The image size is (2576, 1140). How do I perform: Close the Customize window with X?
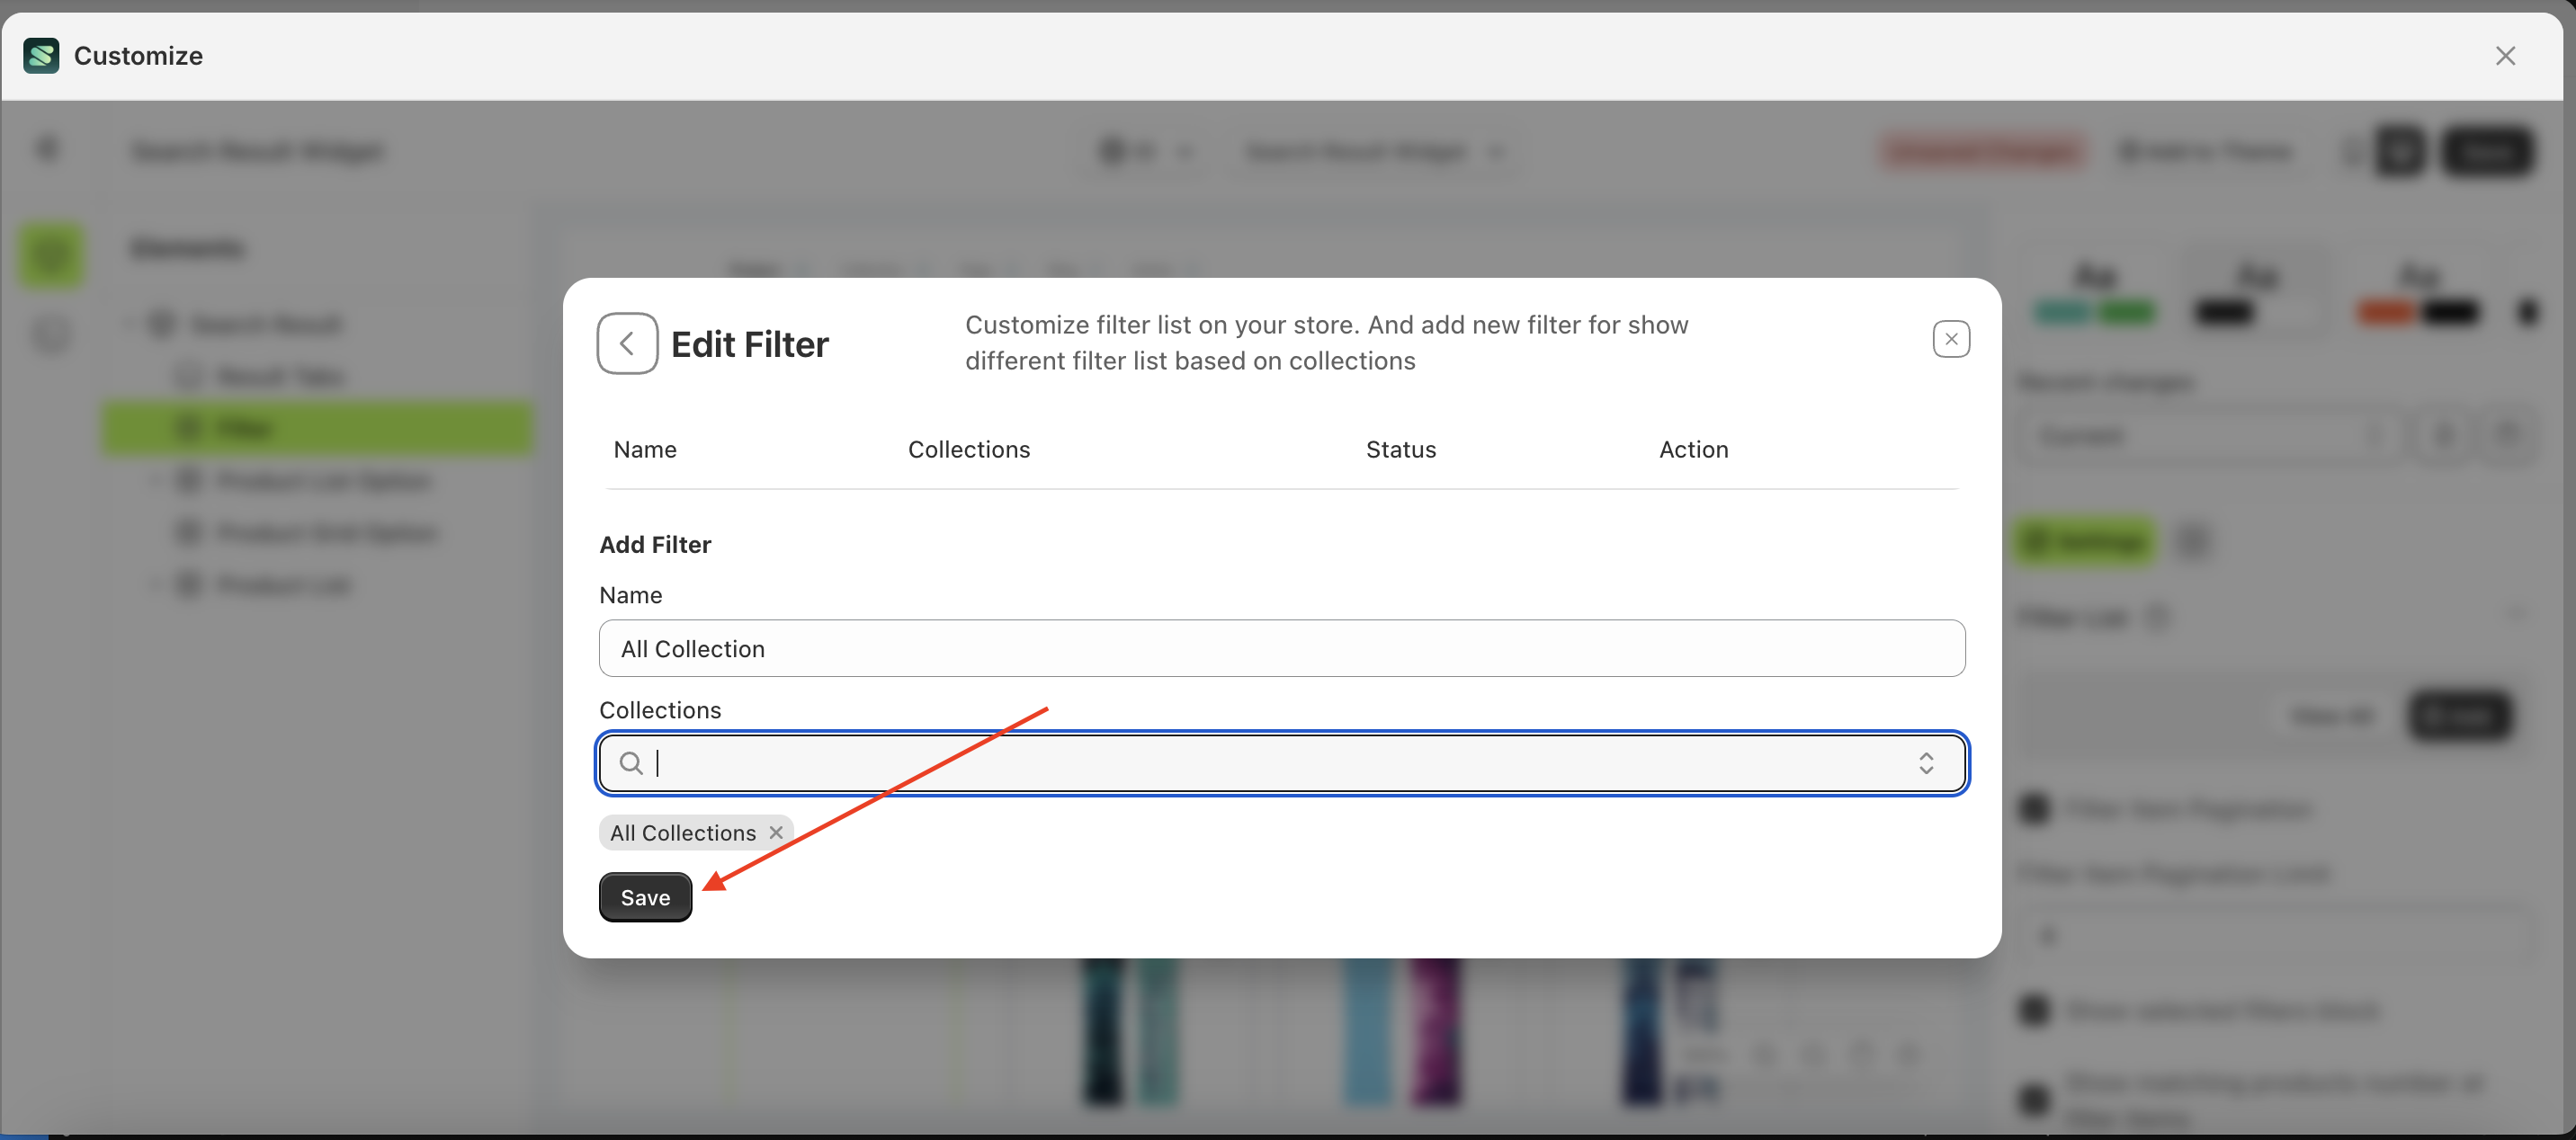click(2504, 56)
